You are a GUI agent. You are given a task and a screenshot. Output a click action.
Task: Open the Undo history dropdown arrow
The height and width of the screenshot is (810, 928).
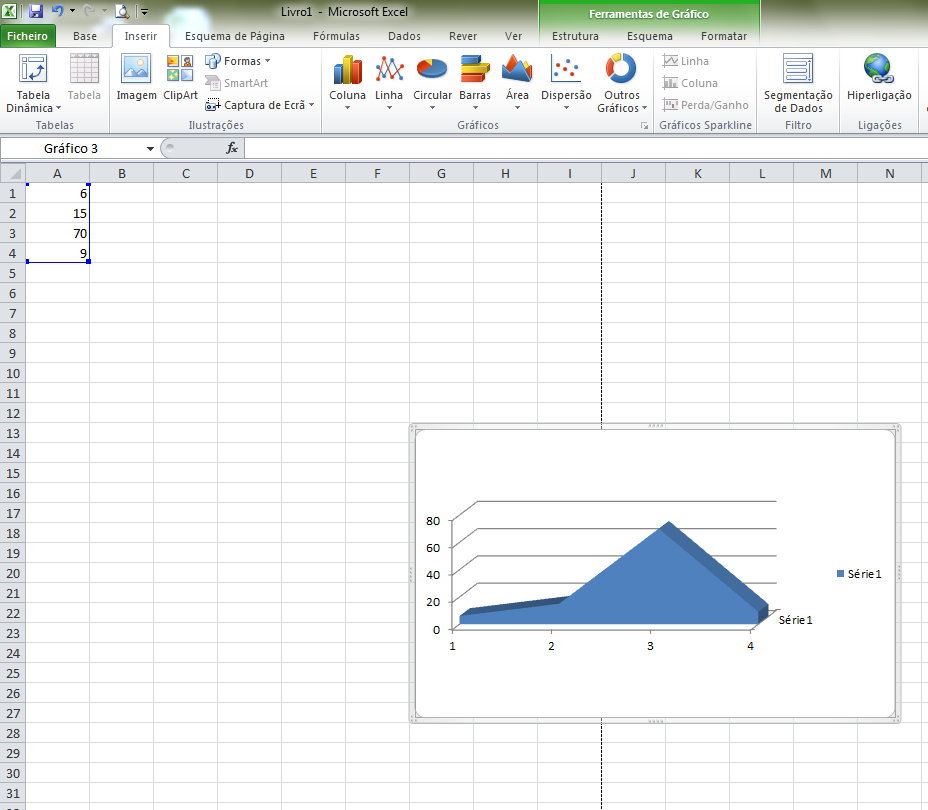(72, 11)
